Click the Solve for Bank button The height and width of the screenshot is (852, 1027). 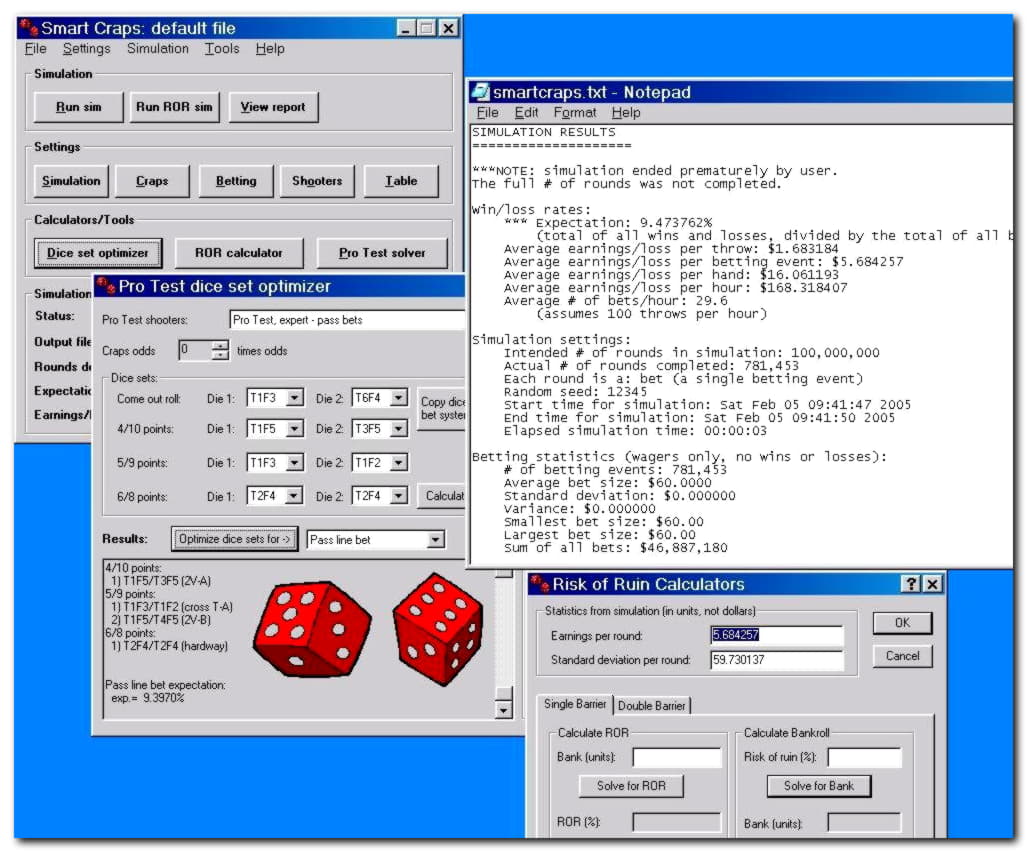pos(819,786)
